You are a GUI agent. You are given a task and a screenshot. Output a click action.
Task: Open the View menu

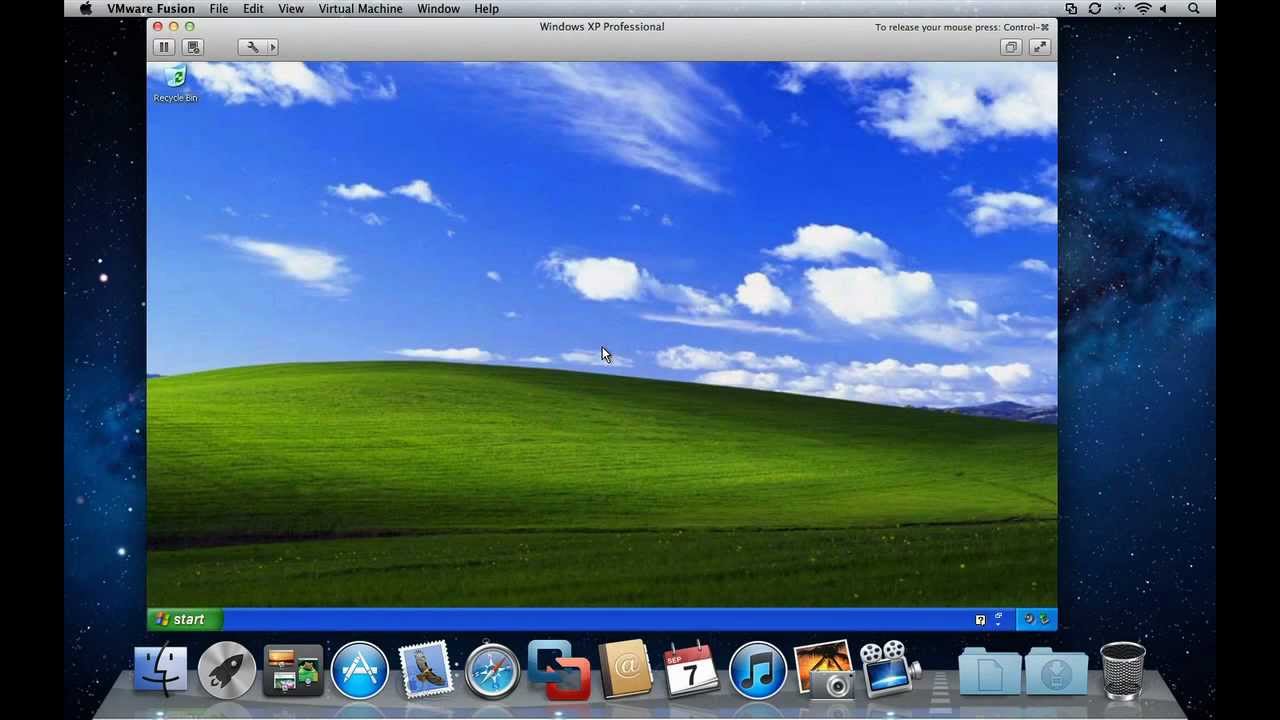(x=291, y=9)
